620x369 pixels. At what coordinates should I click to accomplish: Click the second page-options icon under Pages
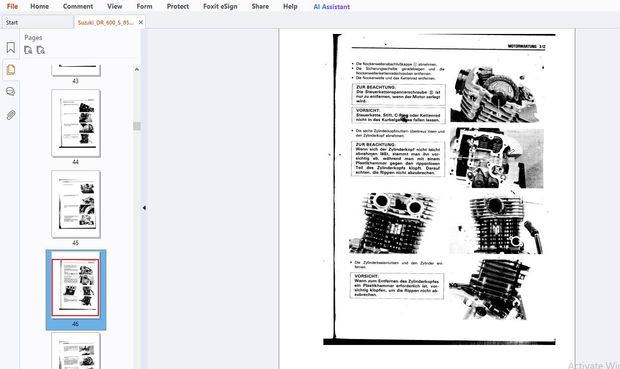click(41, 50)
